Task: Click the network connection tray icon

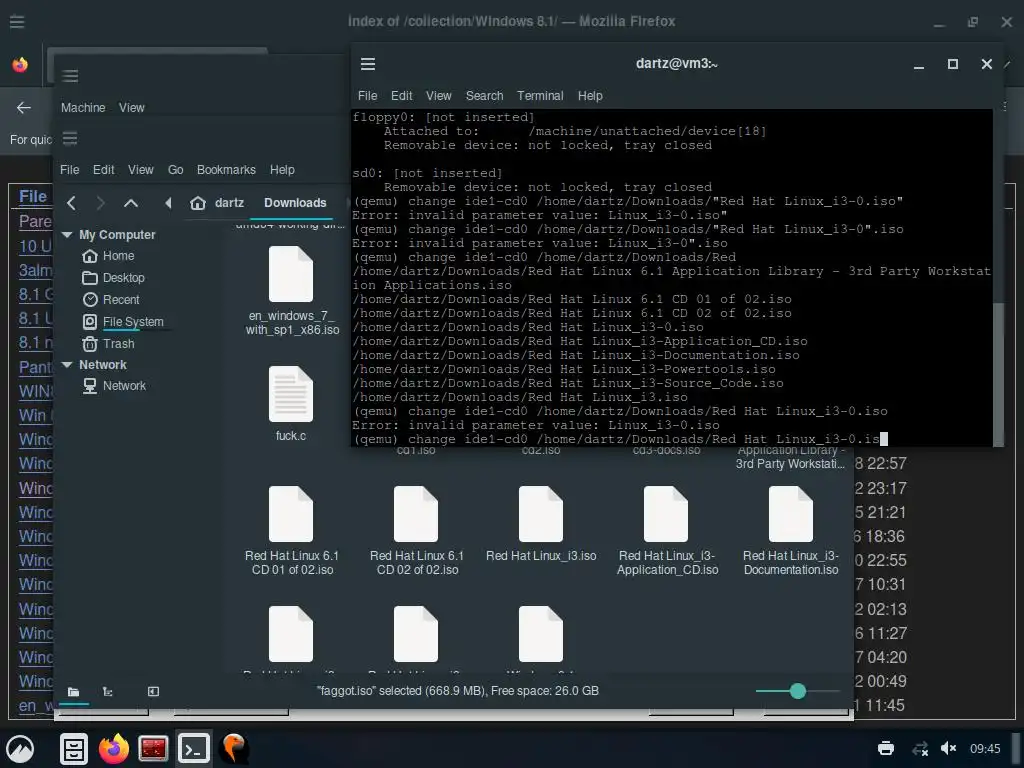Action: [x=920, y=748]
